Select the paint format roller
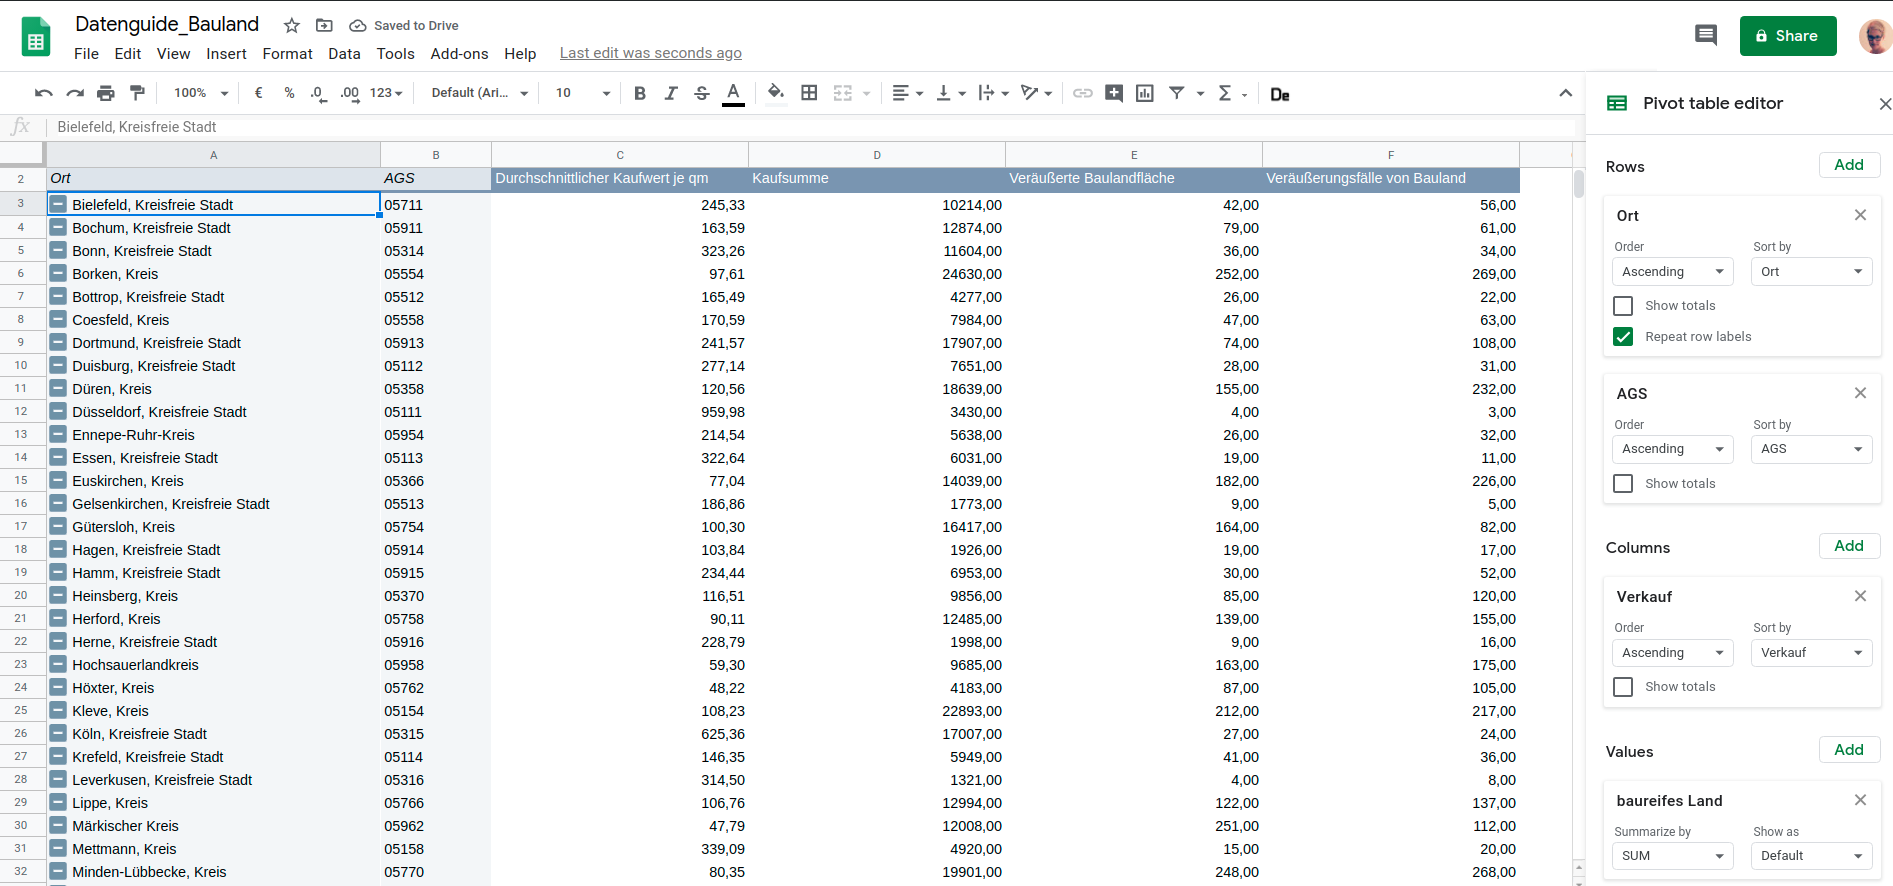The image size is (1893, 886). 137,93
